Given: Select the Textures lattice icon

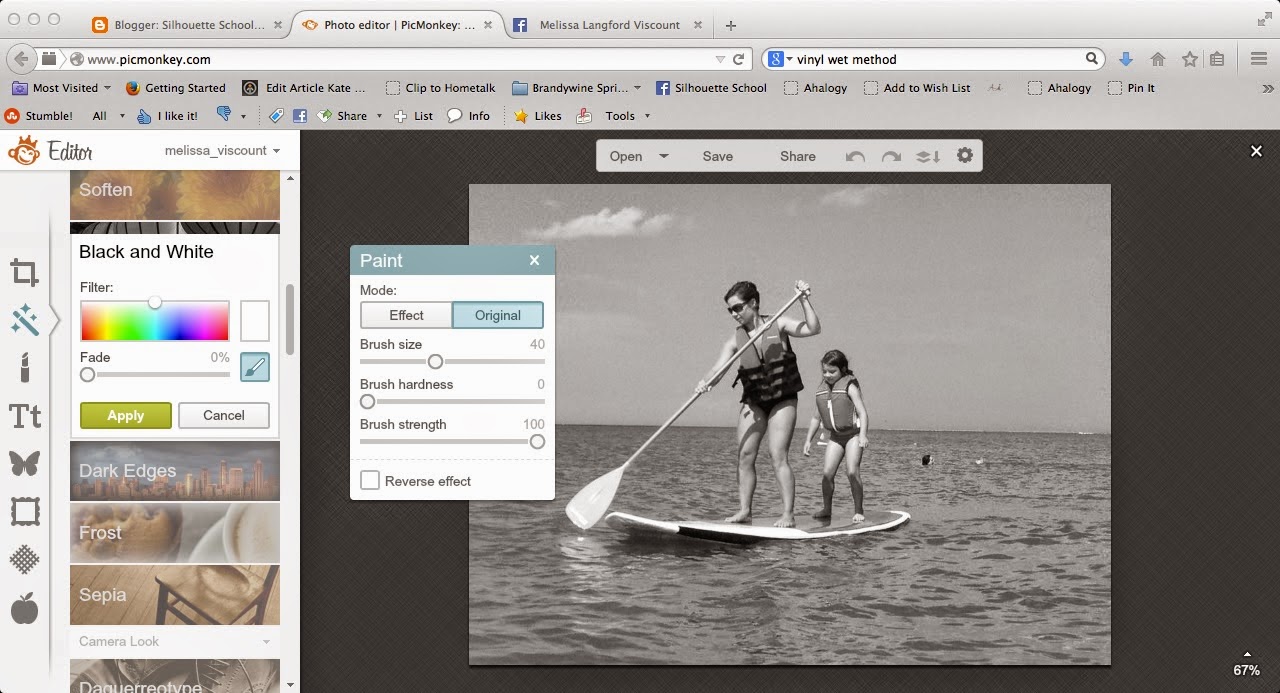Looking at the screenshot, I should [x=25, y=560].
